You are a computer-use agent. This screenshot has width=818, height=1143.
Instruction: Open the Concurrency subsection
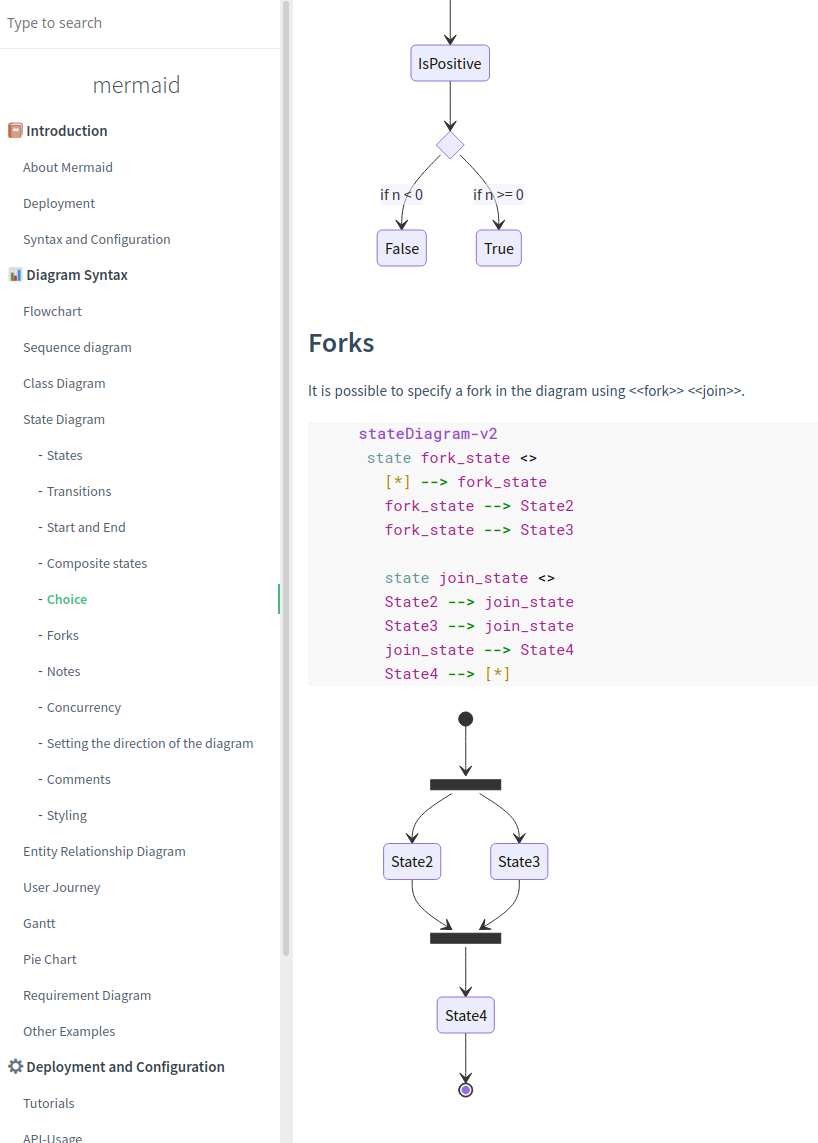(x=82, y=707)
